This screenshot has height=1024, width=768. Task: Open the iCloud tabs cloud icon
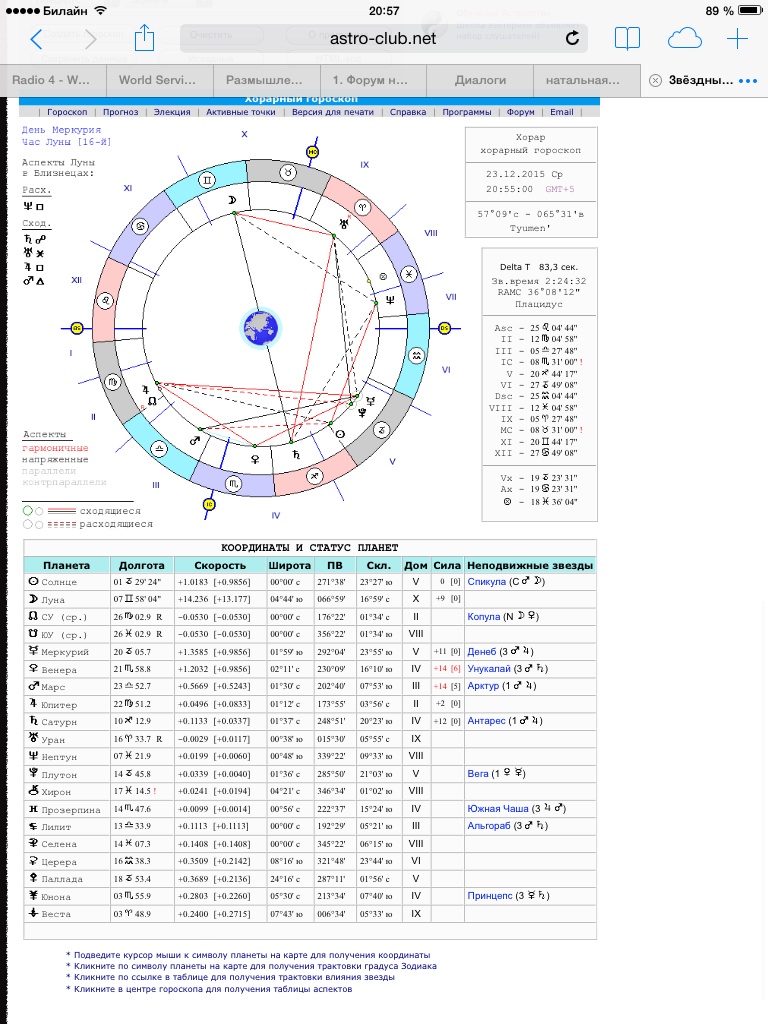click(684, 39)
